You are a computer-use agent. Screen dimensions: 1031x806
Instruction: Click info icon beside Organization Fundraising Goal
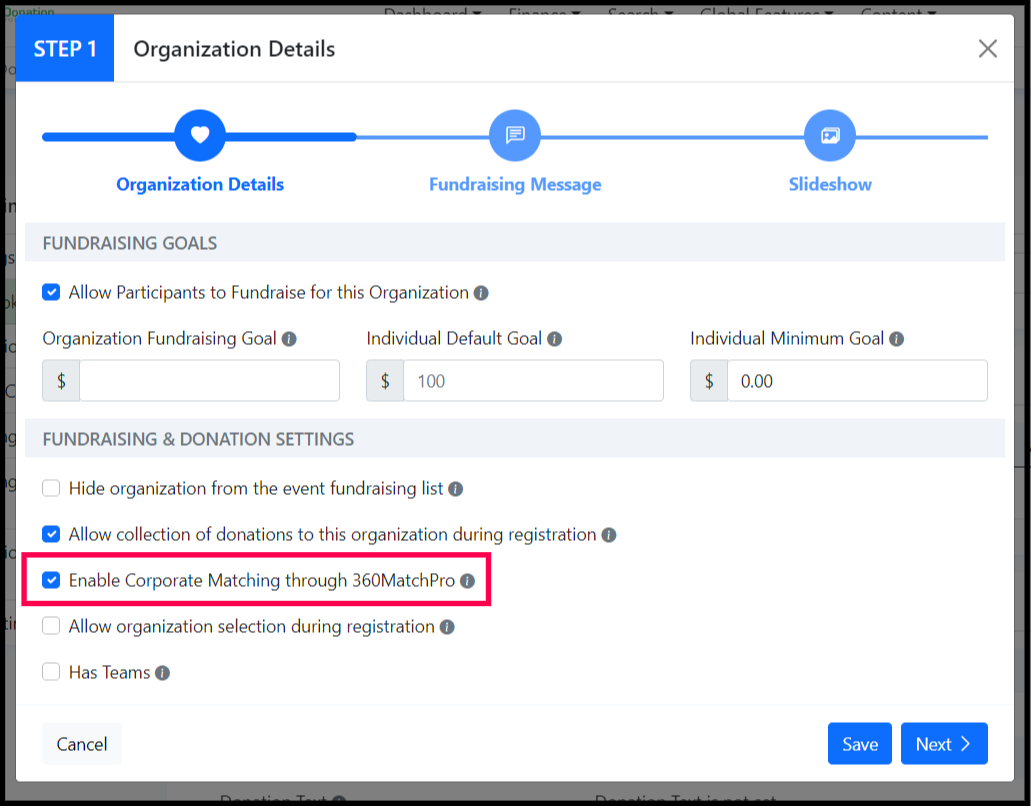(289, 339)
